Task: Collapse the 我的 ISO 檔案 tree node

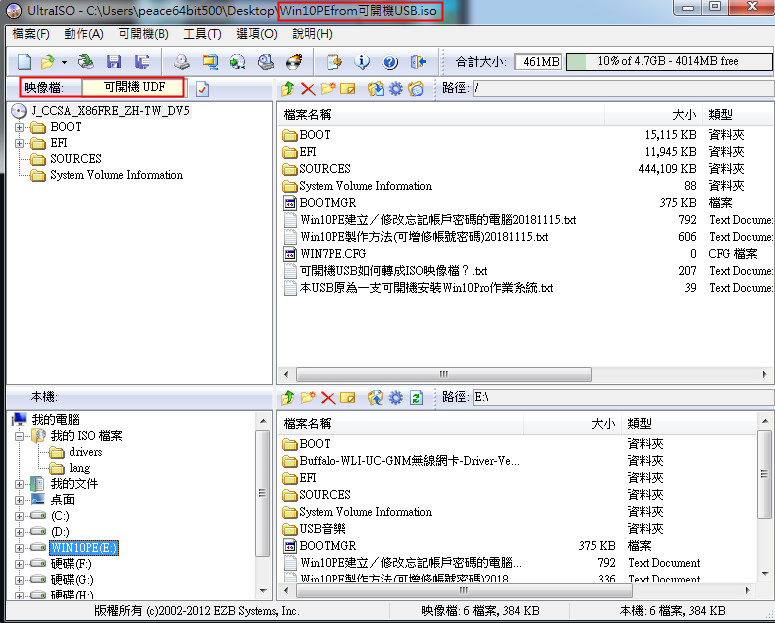Action: (x=19, y=436)
